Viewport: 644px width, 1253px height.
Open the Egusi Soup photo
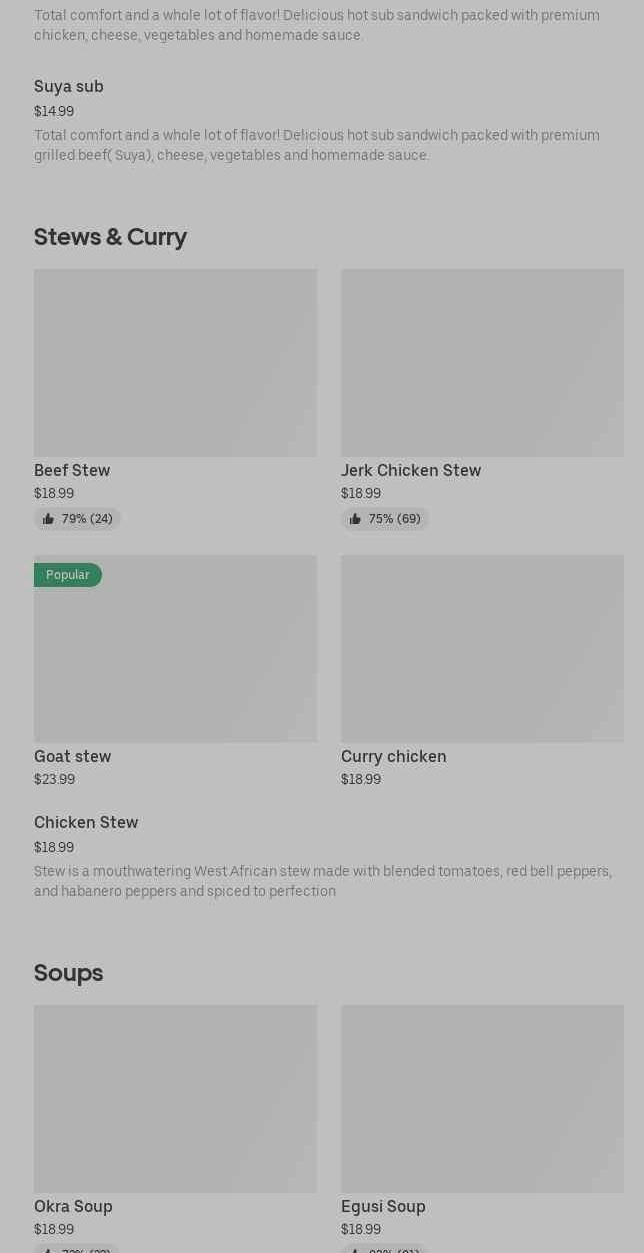point(482,1098)
